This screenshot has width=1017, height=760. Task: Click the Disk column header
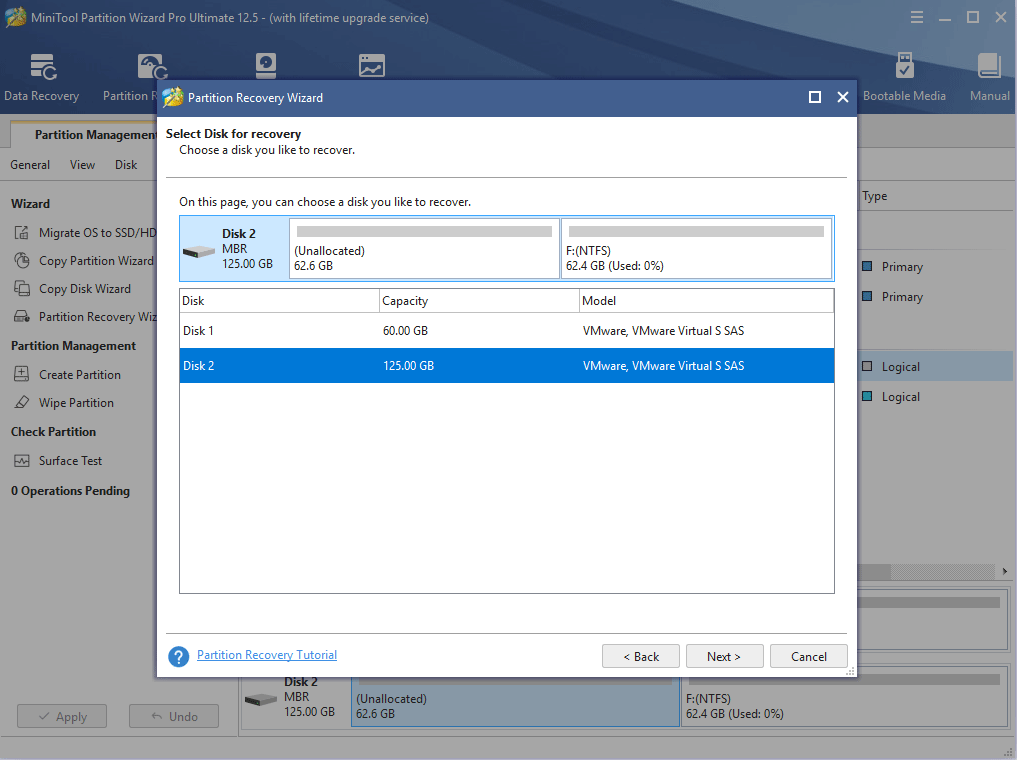point(280,301)
